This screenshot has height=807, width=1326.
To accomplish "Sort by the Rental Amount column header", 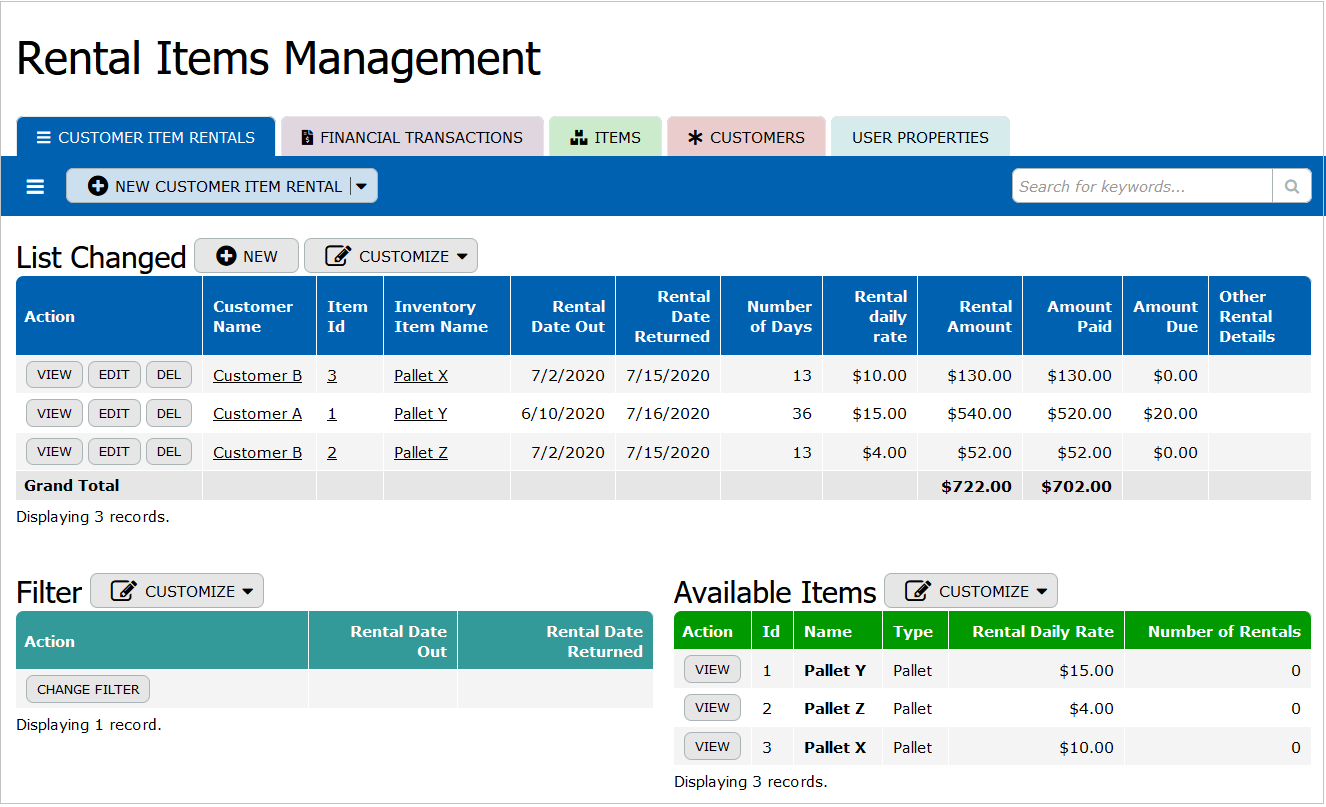I will coord(979,317).
